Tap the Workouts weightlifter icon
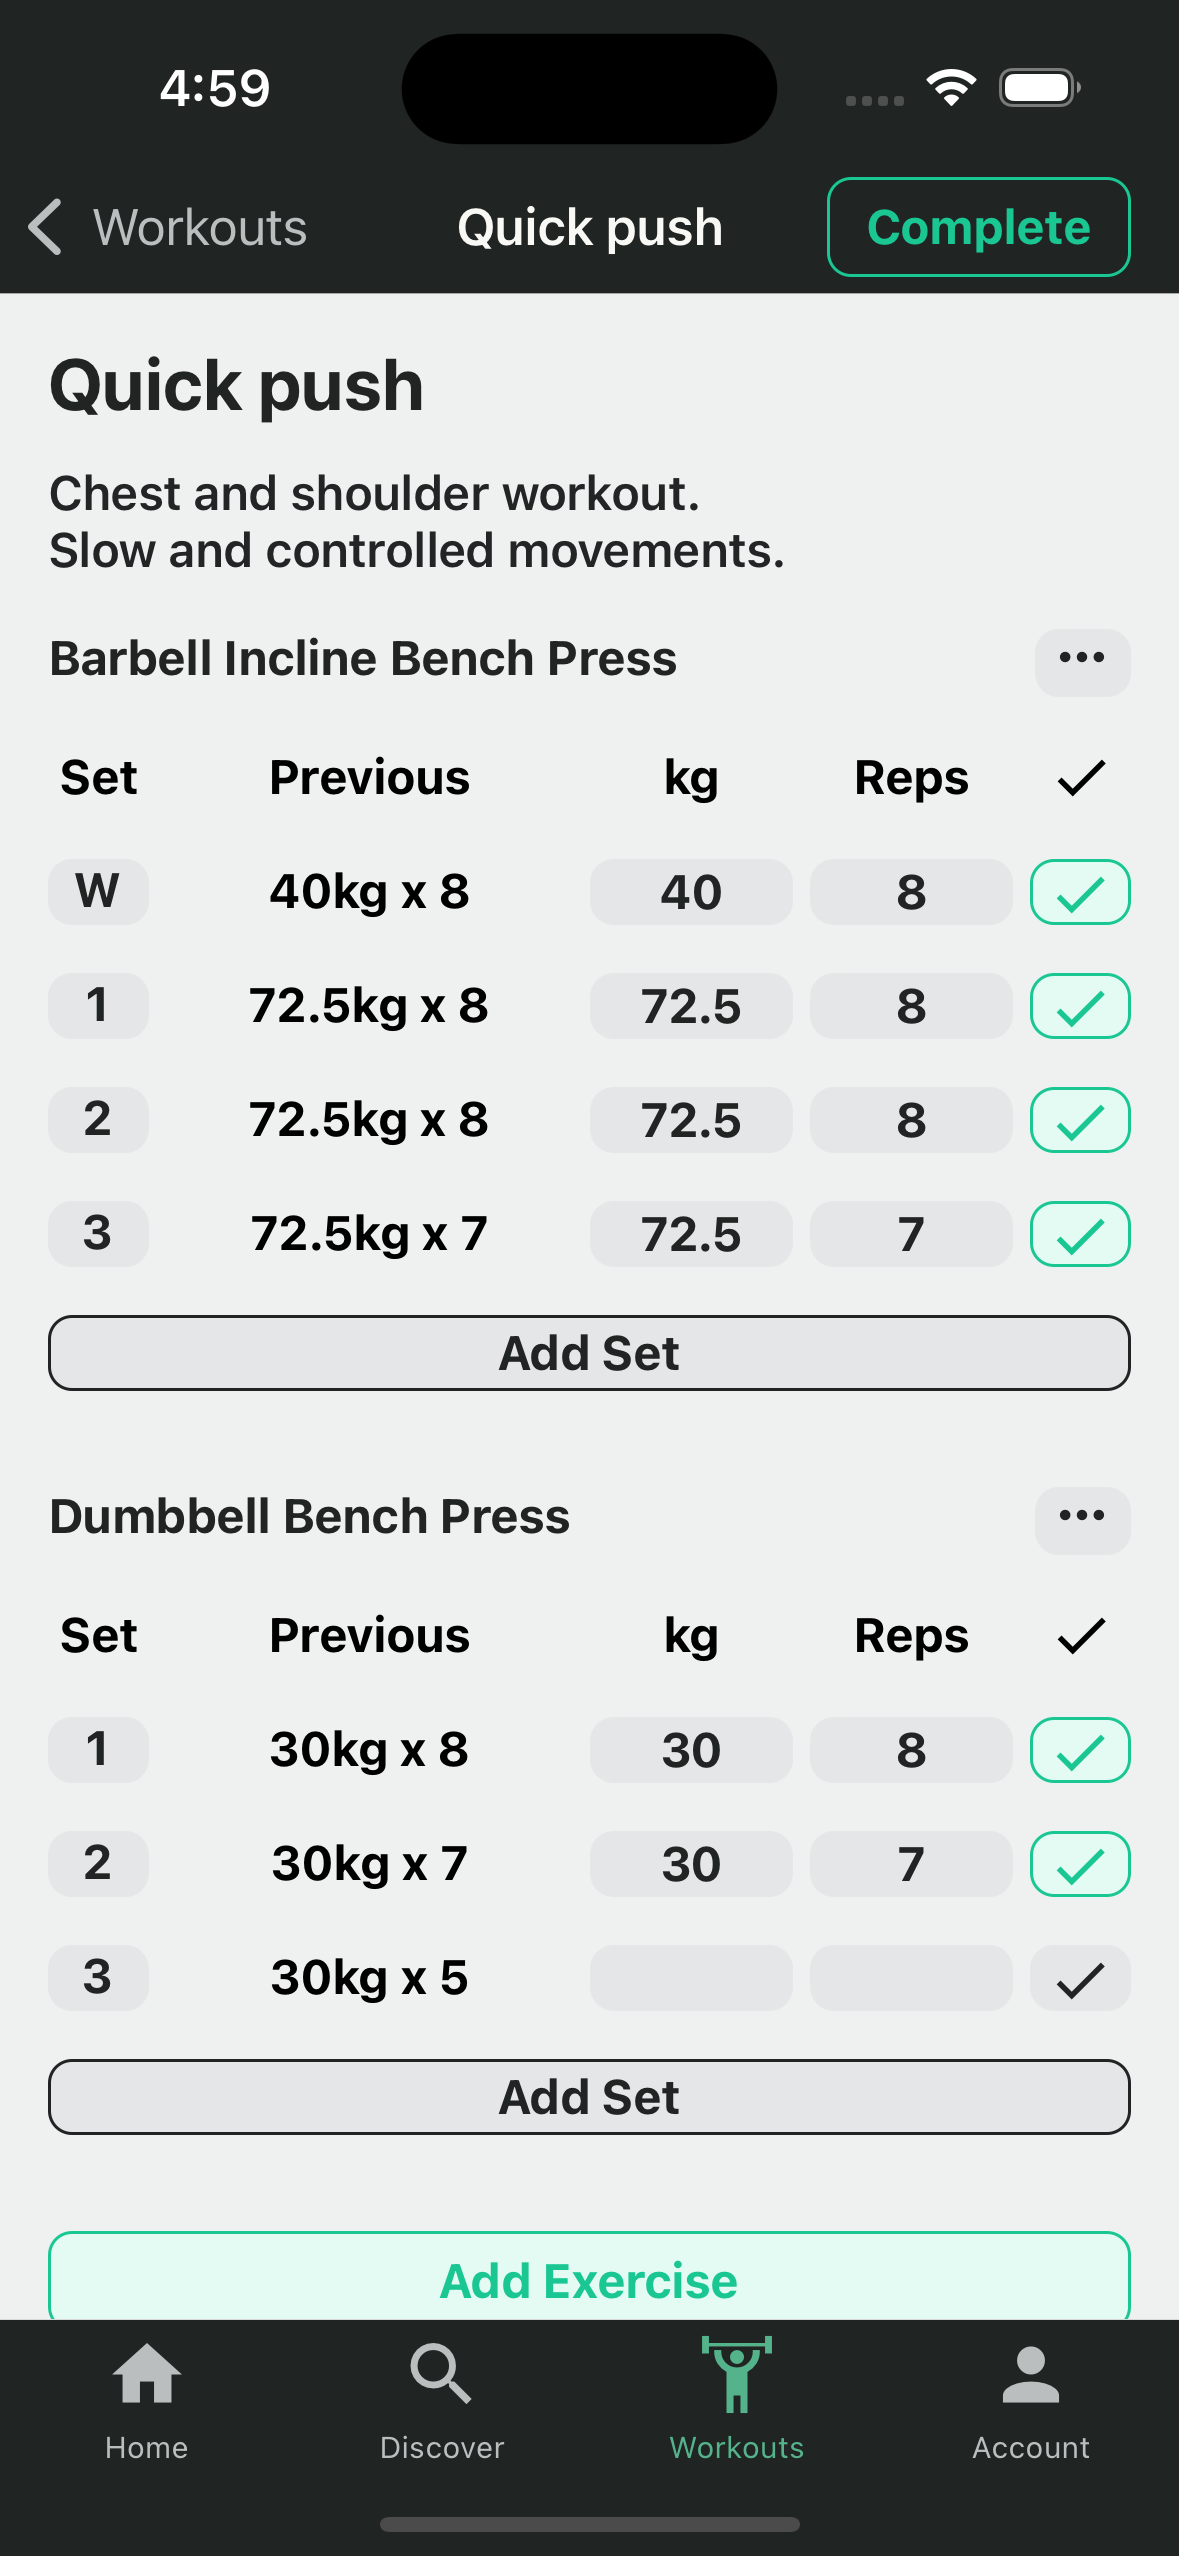This screenshot has height=2556, width=1179. (736, 2376)
